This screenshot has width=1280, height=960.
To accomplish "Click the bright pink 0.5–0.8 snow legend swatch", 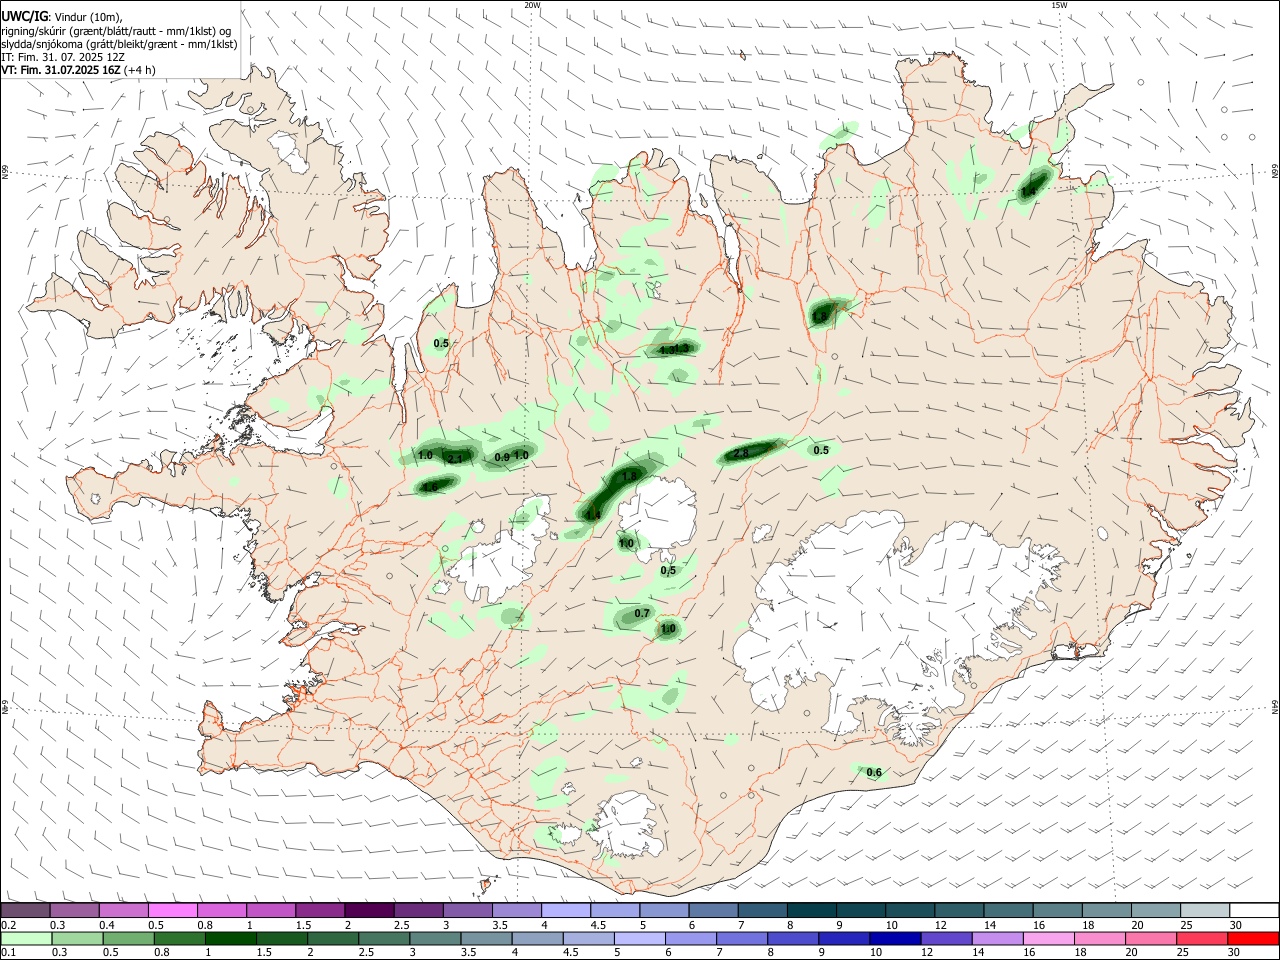I will [x=173, y=910].
